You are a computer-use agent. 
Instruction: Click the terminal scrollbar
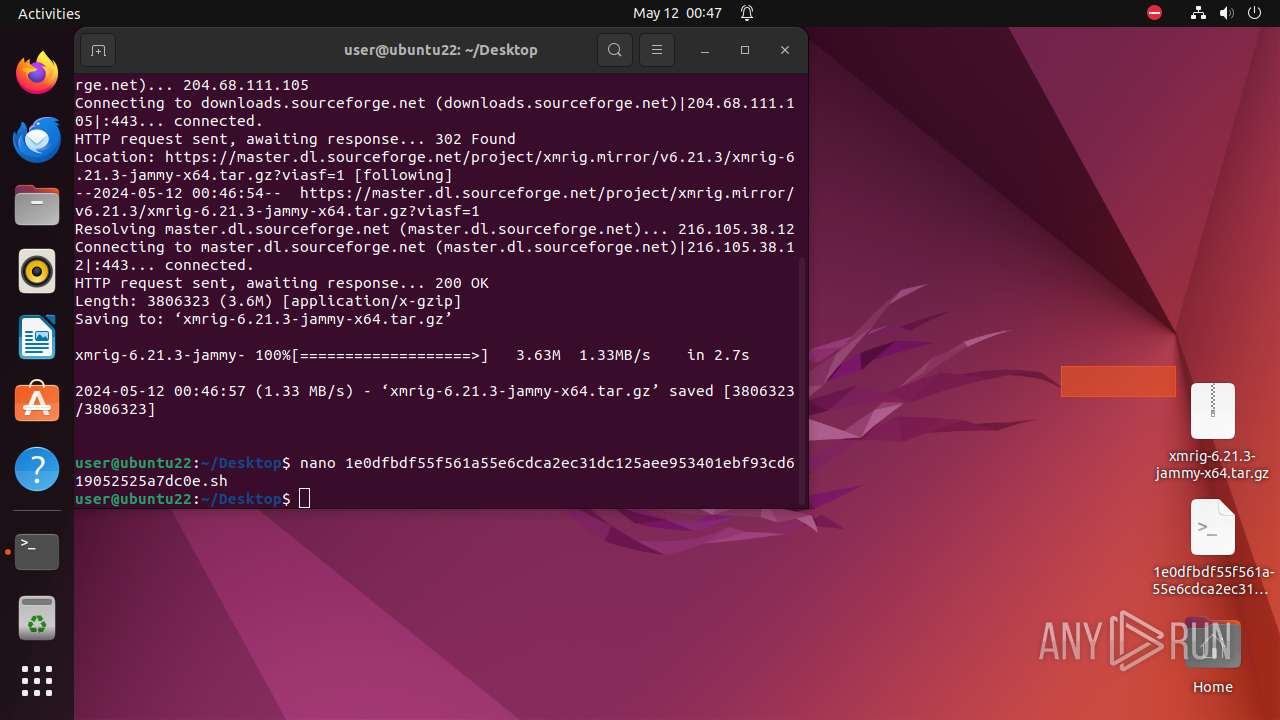pyautogui.click(x=801, y=380)
